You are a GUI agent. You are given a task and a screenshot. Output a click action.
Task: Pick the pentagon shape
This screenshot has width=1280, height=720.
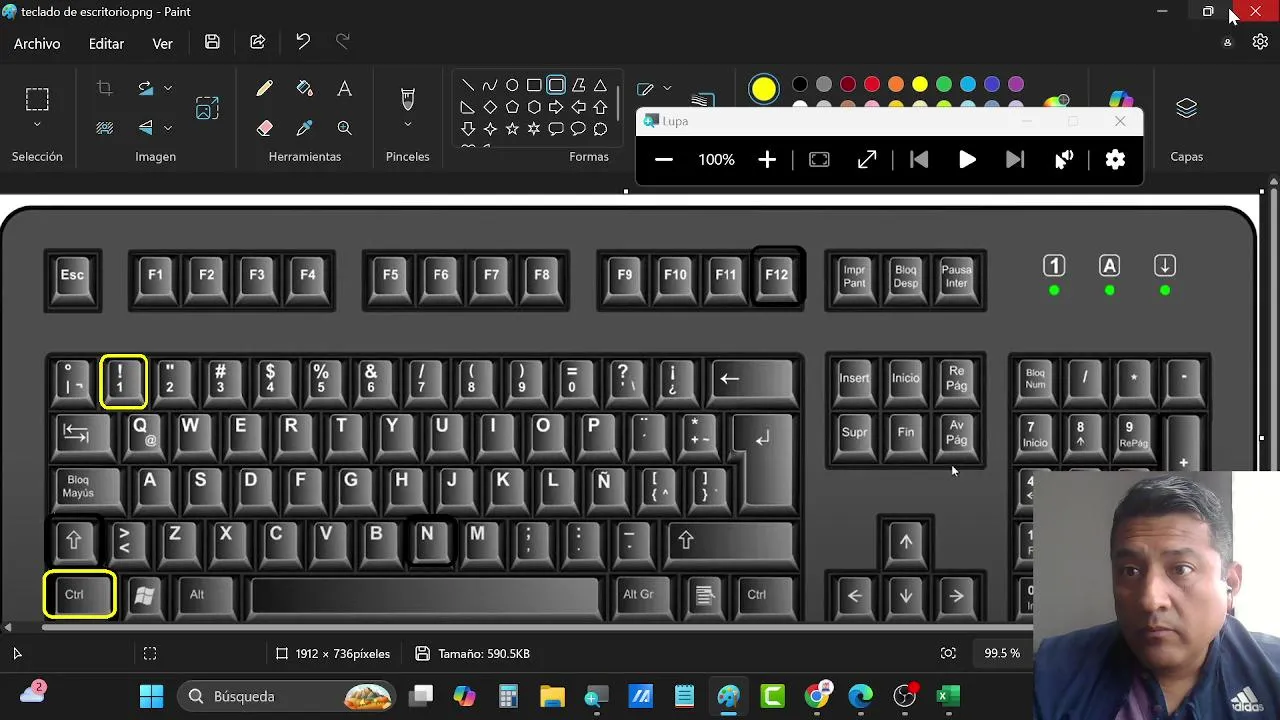pos(512,107)
